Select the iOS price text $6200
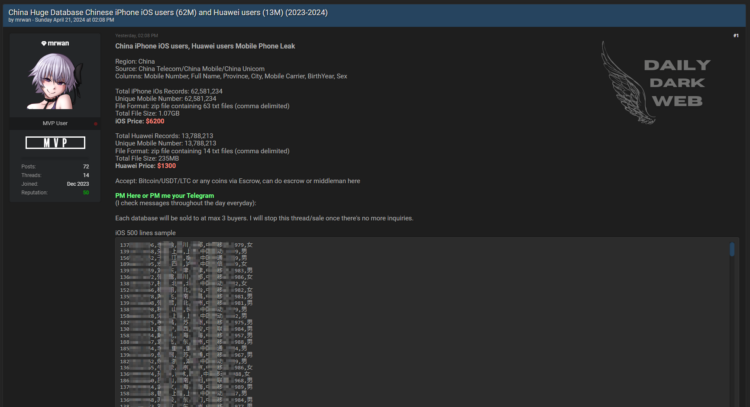The image size is (750, 407). click(155, 121)
